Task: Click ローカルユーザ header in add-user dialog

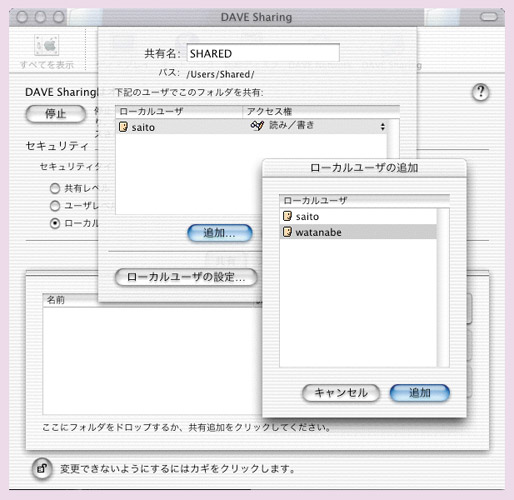Action: pos(364,200)
